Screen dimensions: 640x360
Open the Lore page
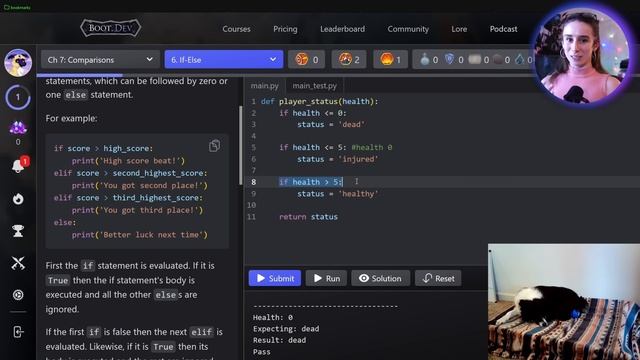click(x=459, y=29)
